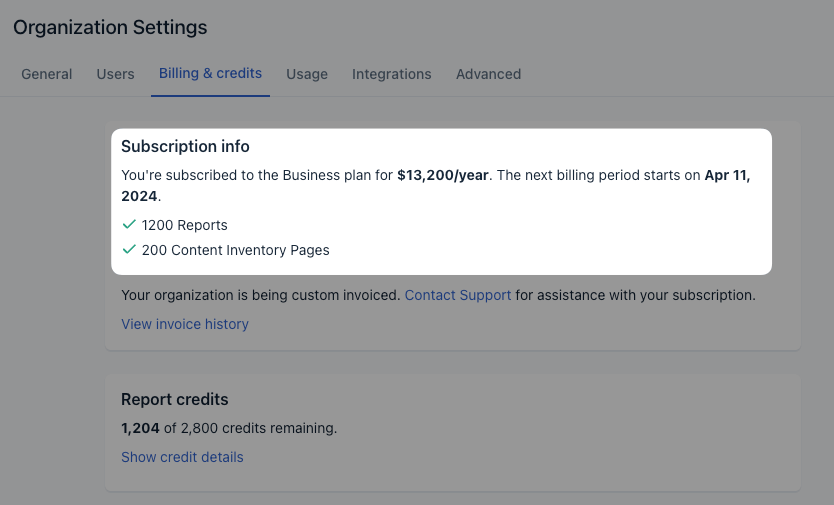Click the Contact Support link
The image size is (834, 505).
pos(458,296)
